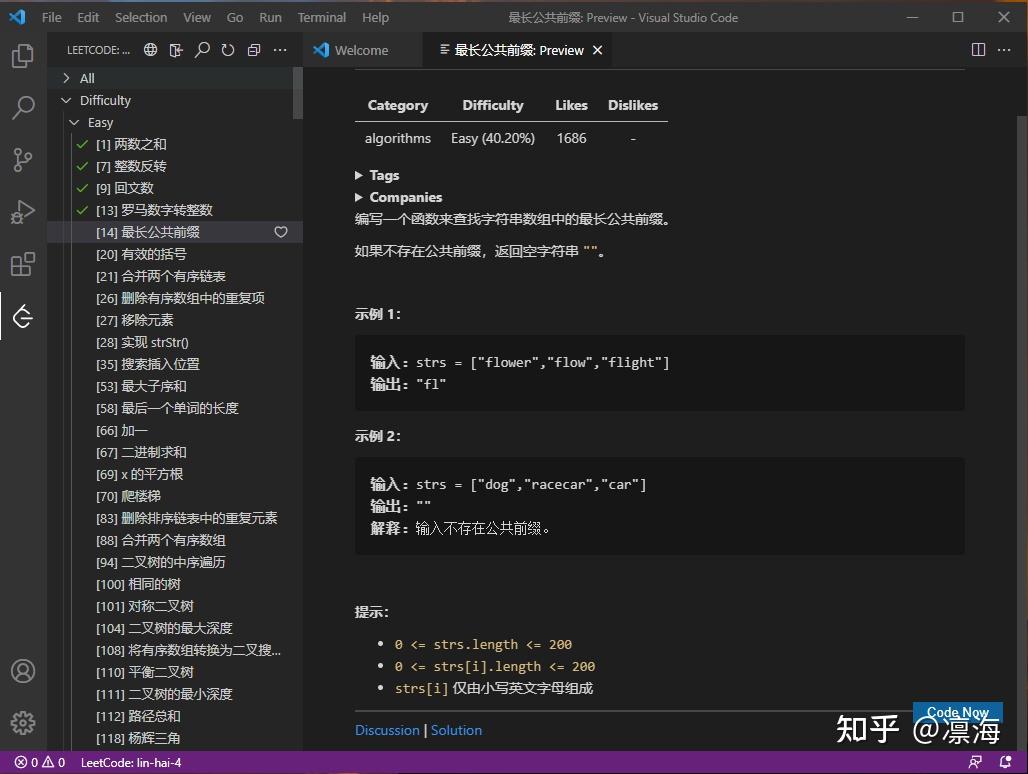1028x774 pixels.
Task: Open the Explorer view in activity bar
Action: 23,56
